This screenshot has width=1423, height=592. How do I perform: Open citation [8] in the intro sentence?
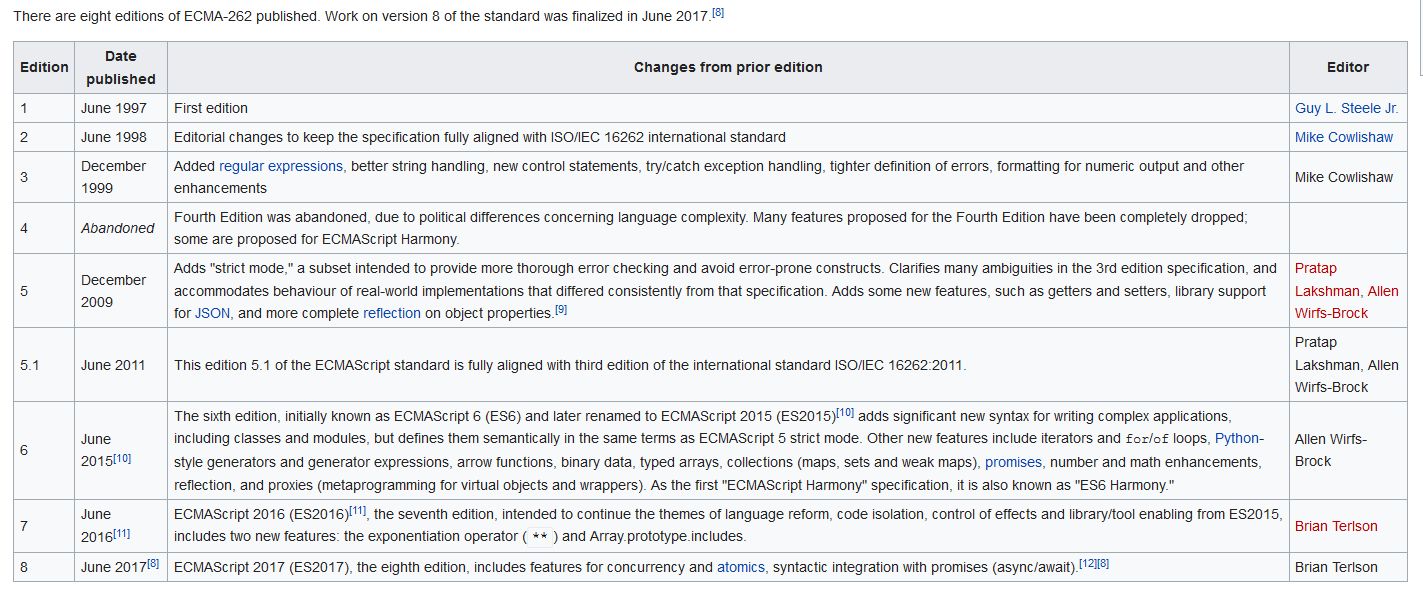(718, 13)
